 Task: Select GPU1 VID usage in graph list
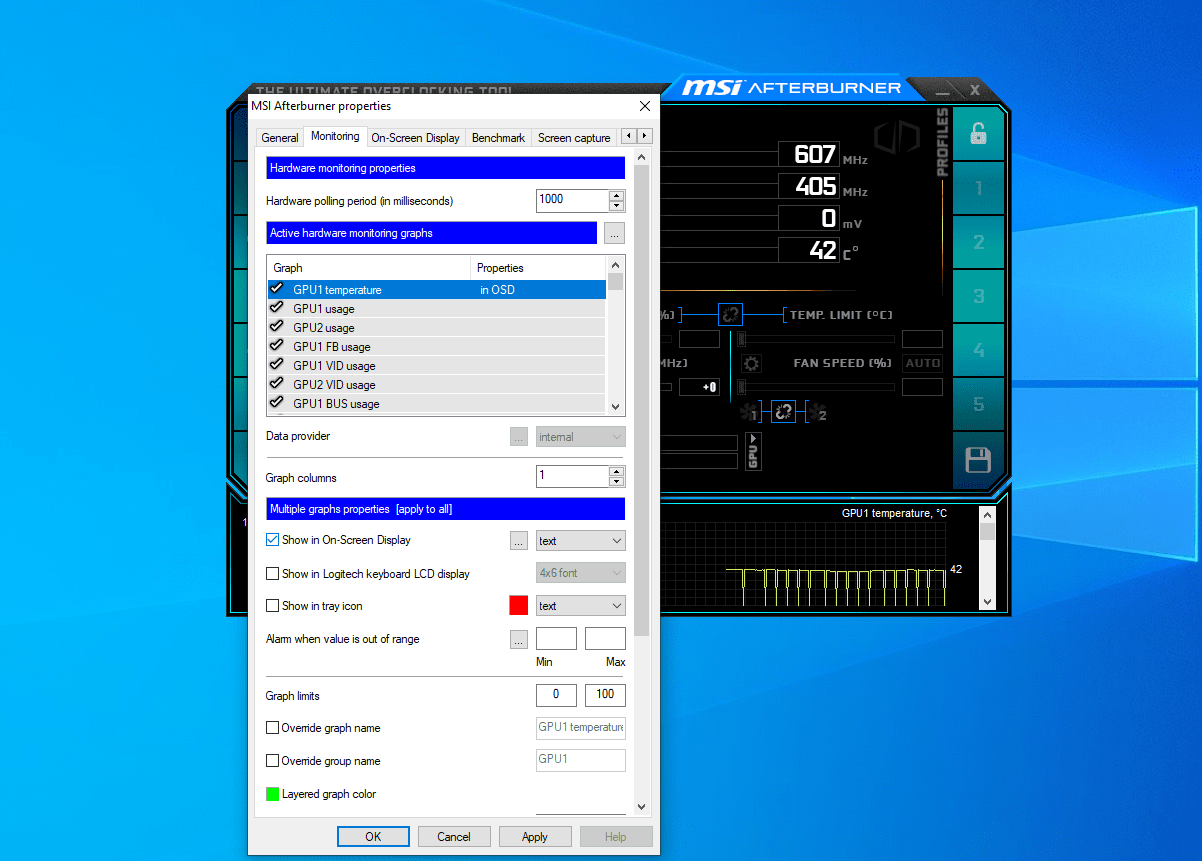(x=334, y=366)
